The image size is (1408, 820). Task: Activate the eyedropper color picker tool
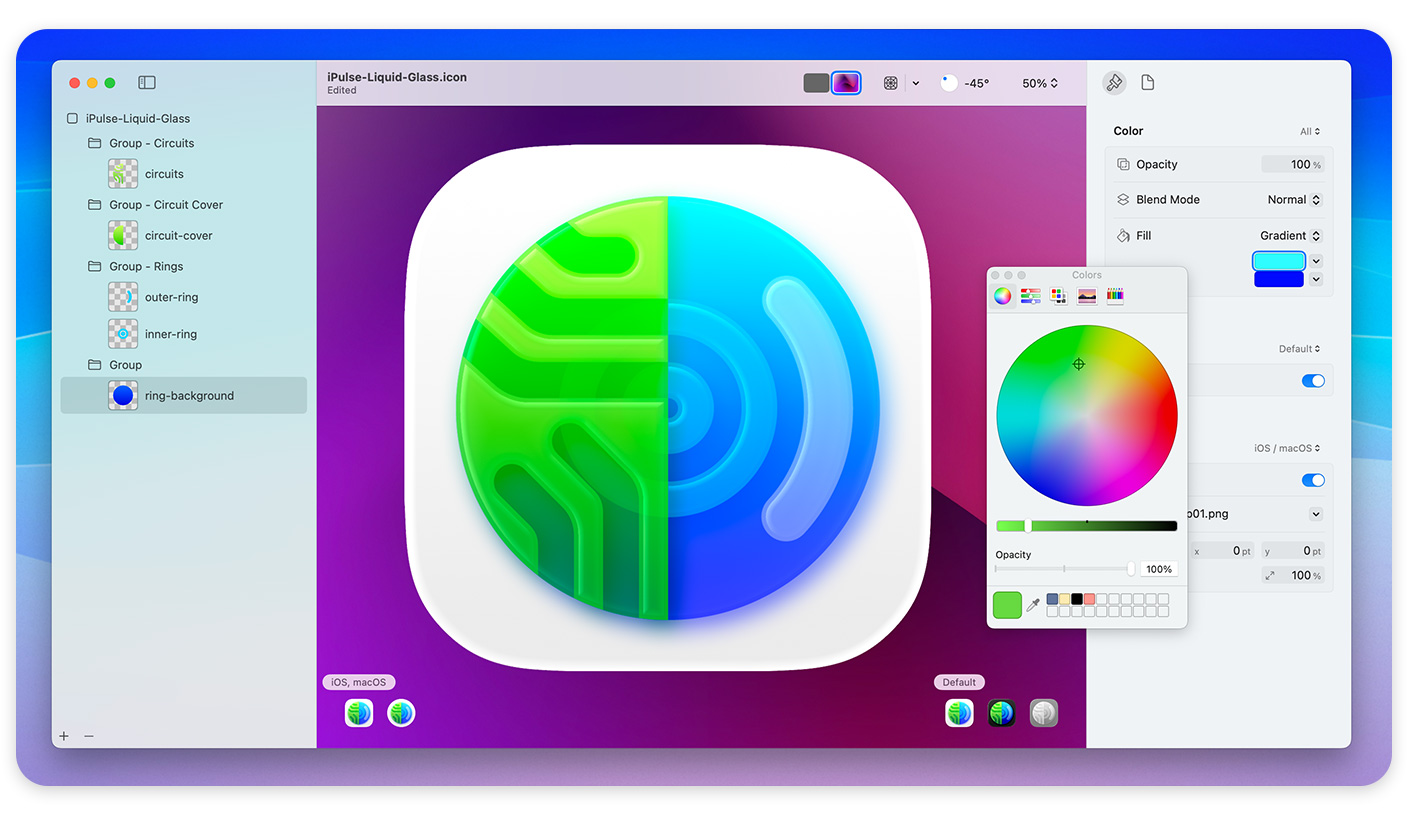point(1033,605)
